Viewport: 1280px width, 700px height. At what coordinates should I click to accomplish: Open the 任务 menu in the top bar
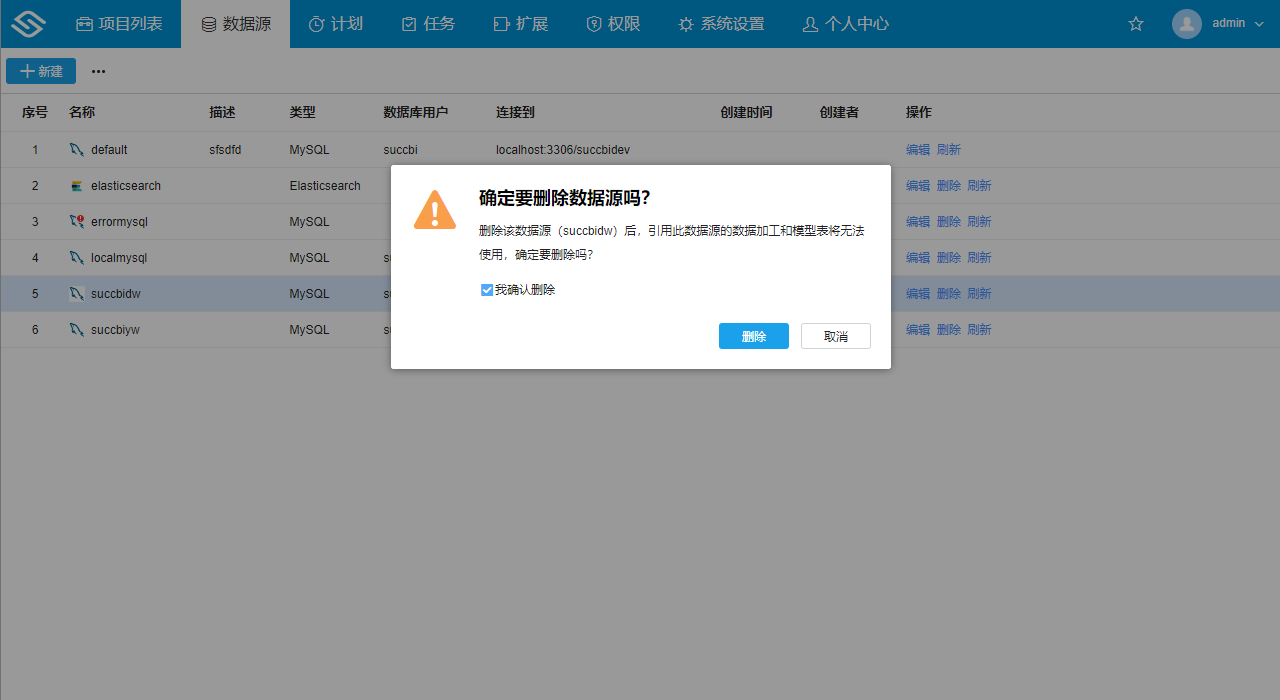point(428,23)
